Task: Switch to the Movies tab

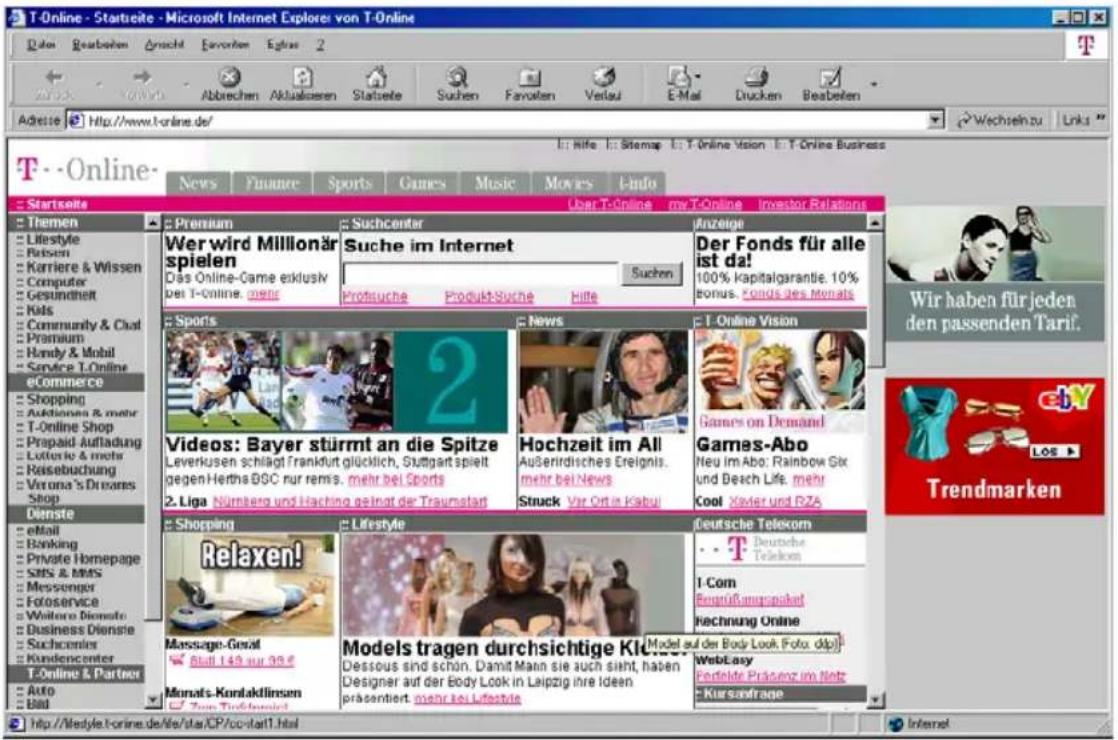Action: click(x=568, y=184)
